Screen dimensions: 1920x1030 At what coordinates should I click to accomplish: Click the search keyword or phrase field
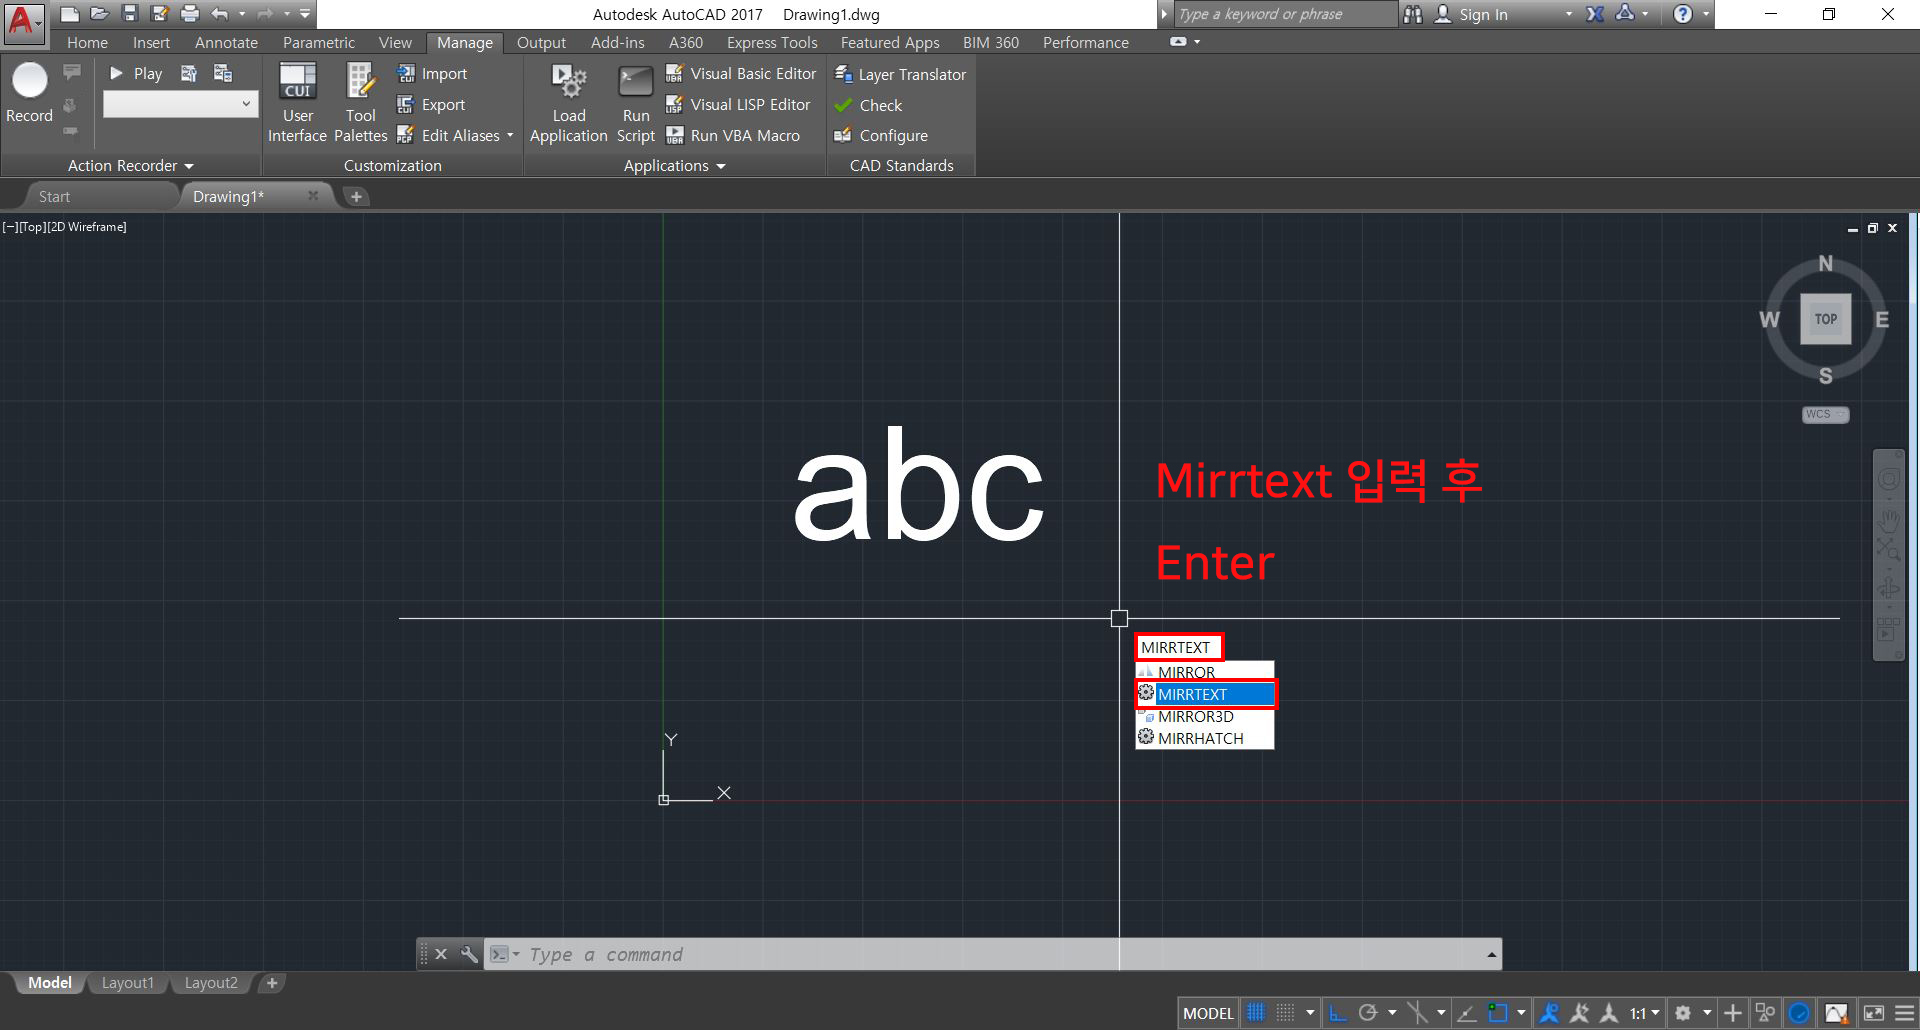click(x=1286, y=14)
